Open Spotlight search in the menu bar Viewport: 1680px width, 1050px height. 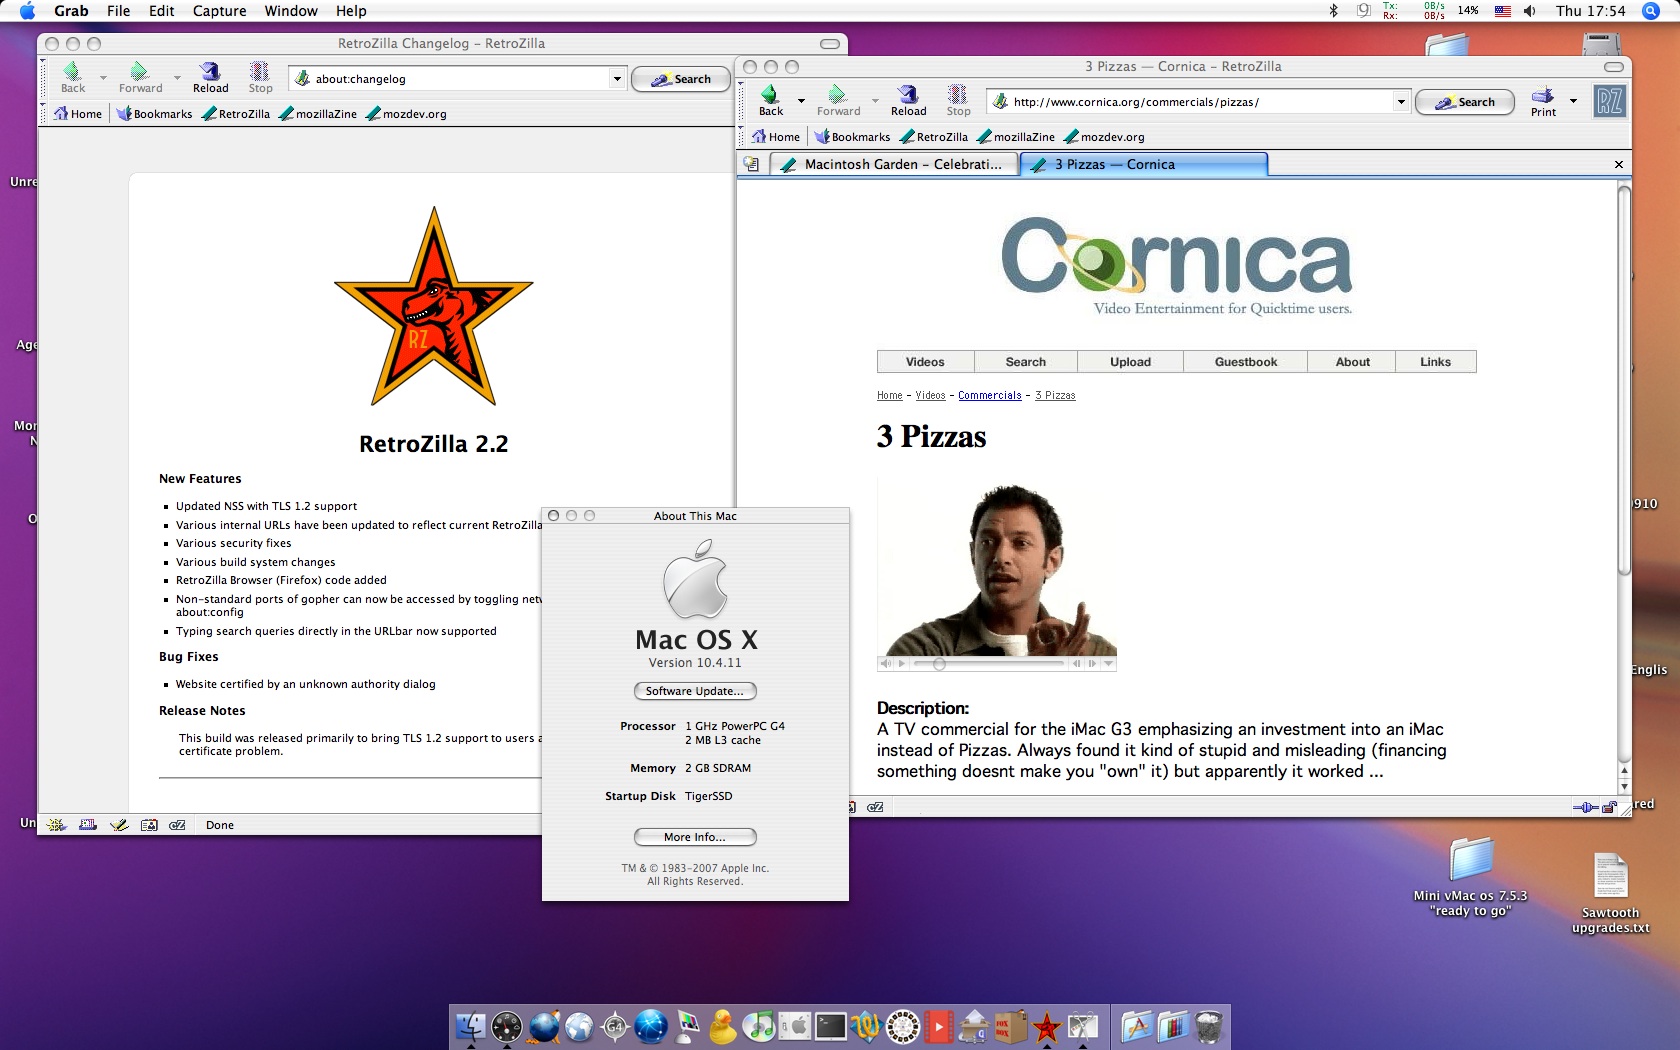1651,11
